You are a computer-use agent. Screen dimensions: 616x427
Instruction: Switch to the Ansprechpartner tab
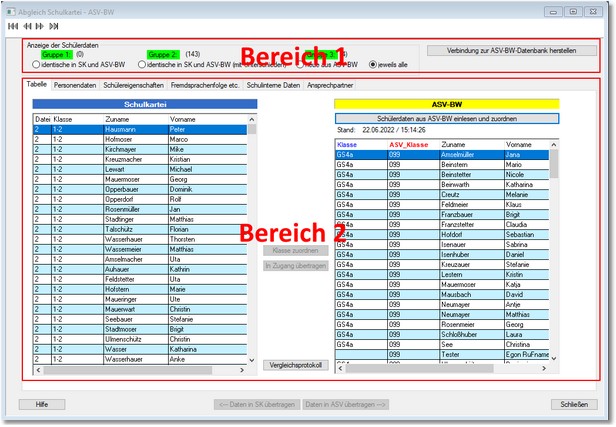(330, 85)
